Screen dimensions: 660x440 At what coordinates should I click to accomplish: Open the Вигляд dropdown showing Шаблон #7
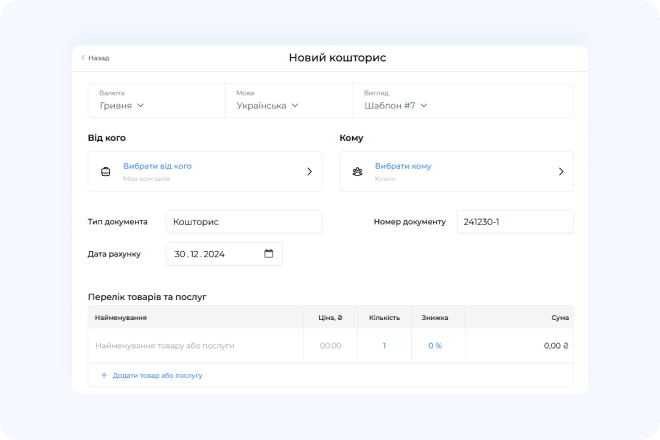coord(396,105)
